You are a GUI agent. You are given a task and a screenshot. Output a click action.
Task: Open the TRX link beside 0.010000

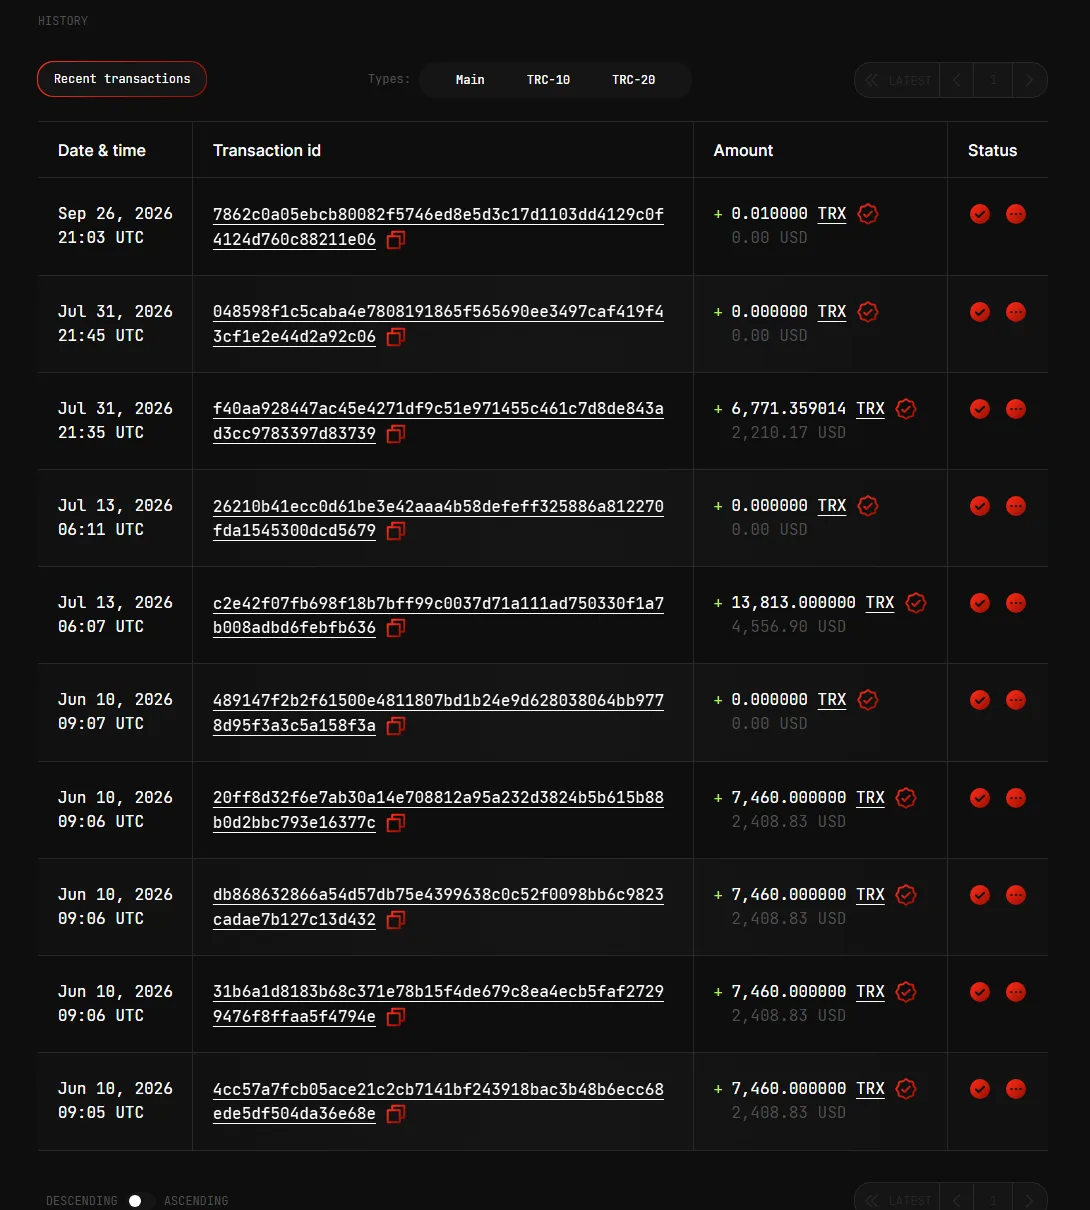pos(832,214)
